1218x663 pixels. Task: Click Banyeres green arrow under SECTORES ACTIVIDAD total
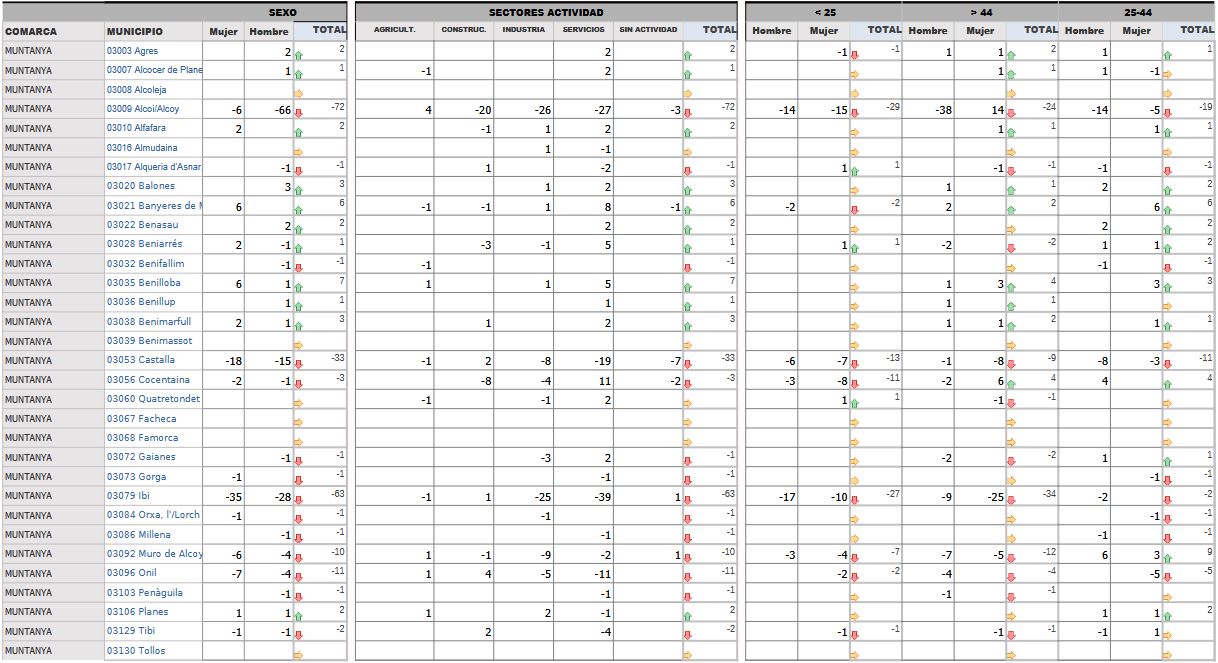coord(687,210)
